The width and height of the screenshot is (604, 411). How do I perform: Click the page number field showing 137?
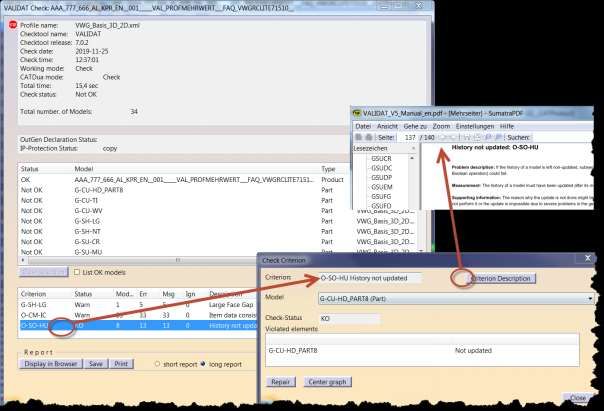(x=409, y=138)
